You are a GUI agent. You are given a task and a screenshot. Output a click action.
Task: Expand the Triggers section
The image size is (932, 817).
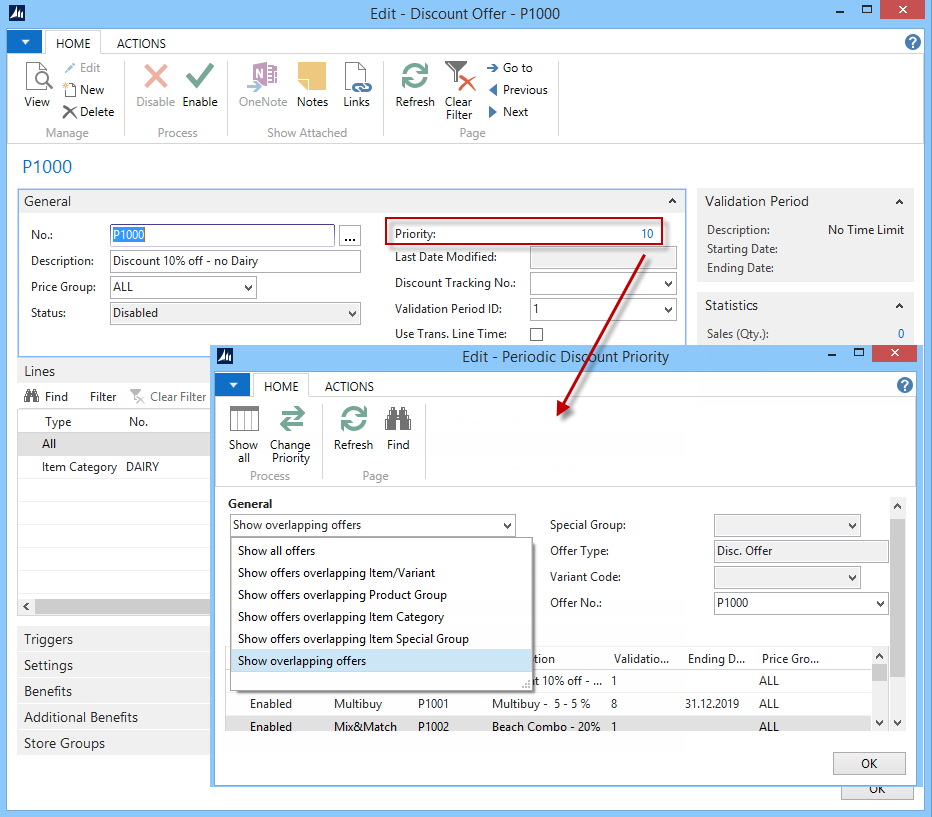click(48, 639)
